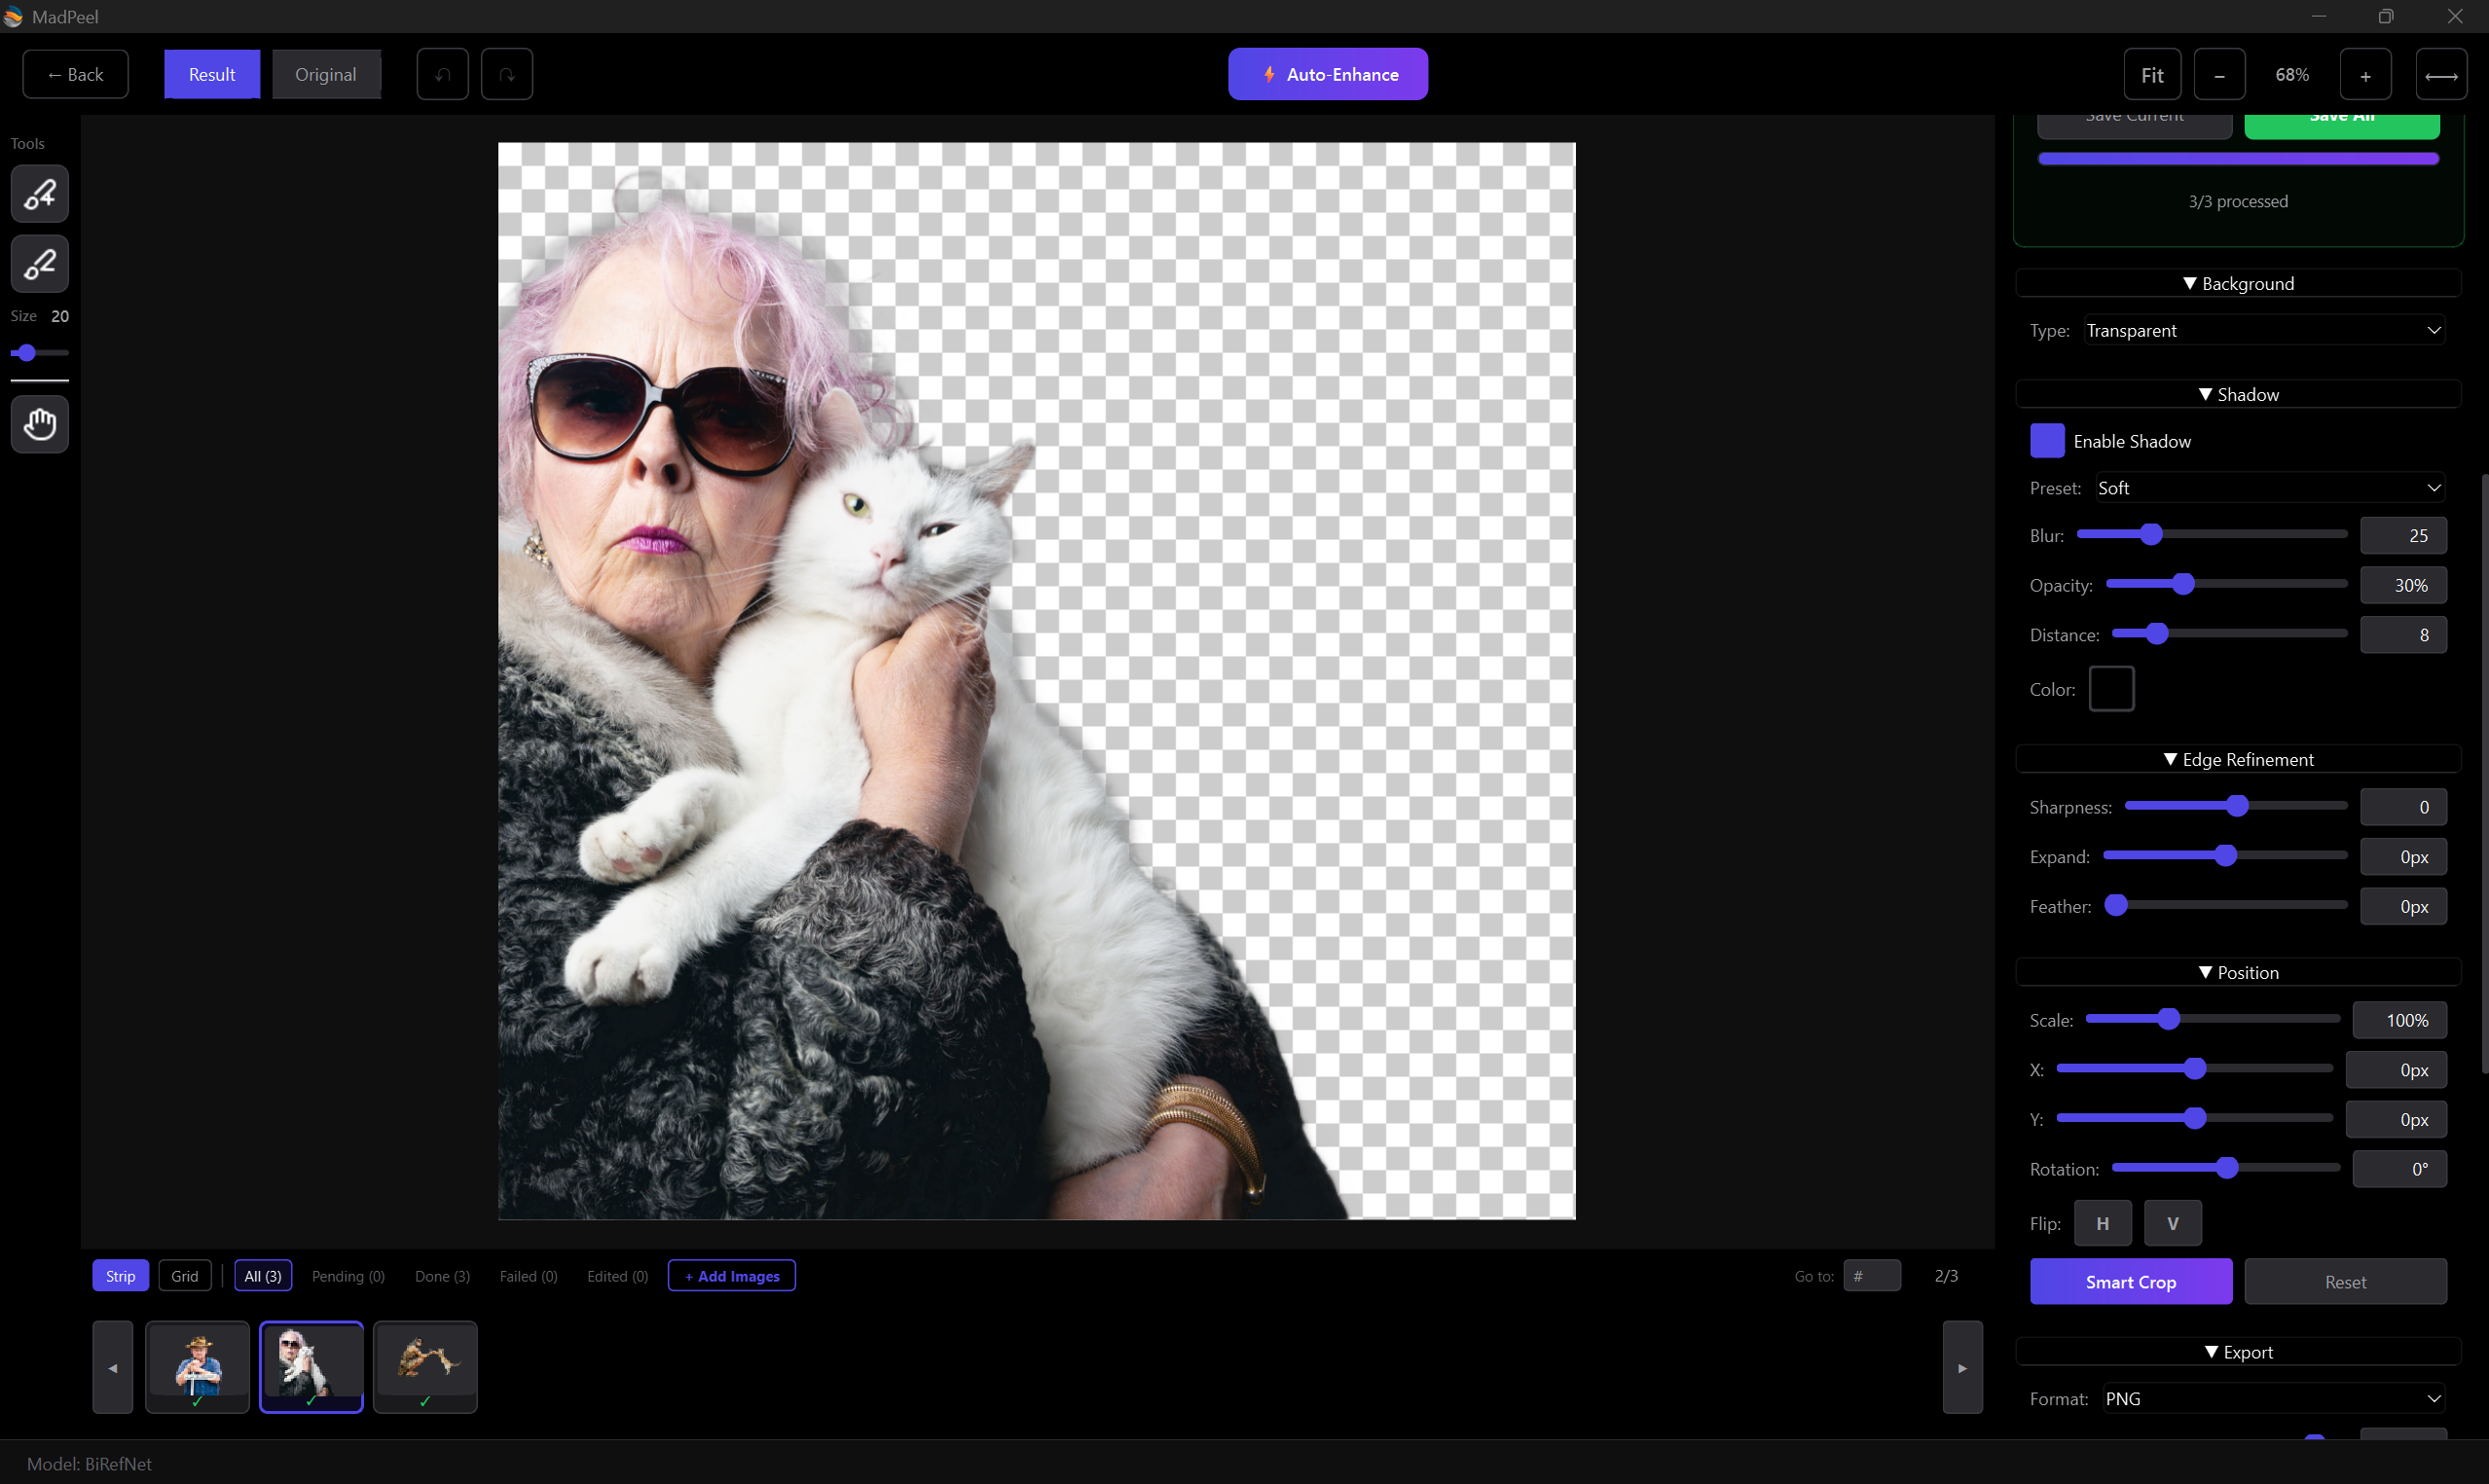This screenshot has width=2489, height=1484.
Task: Flip the image vertically
Action: [x=2172, y=1222]
